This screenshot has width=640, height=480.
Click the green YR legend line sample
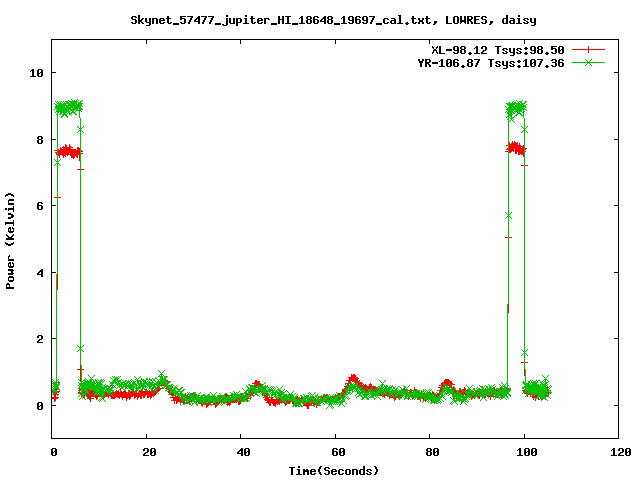tap(588, 62)
